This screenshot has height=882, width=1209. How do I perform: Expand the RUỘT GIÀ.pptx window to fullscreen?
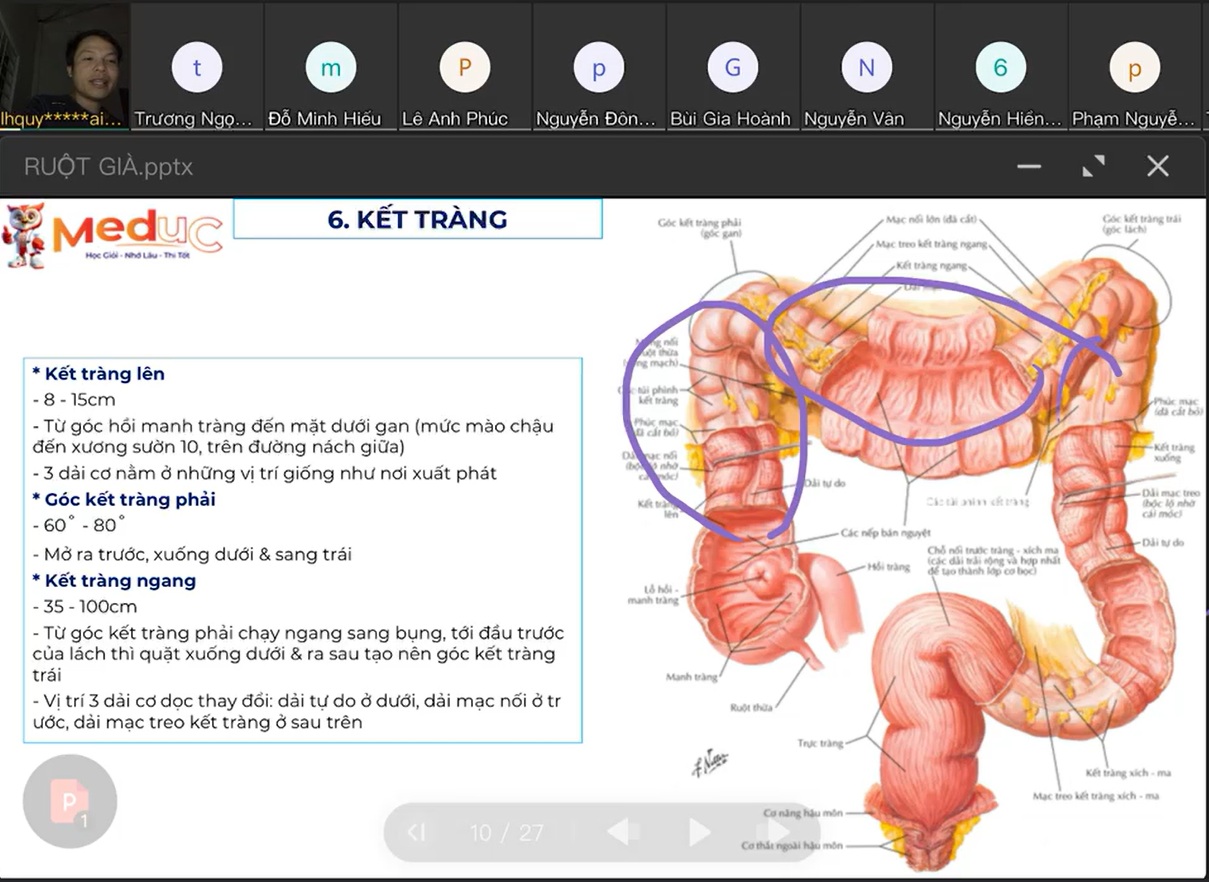(x=1094, y=166)
